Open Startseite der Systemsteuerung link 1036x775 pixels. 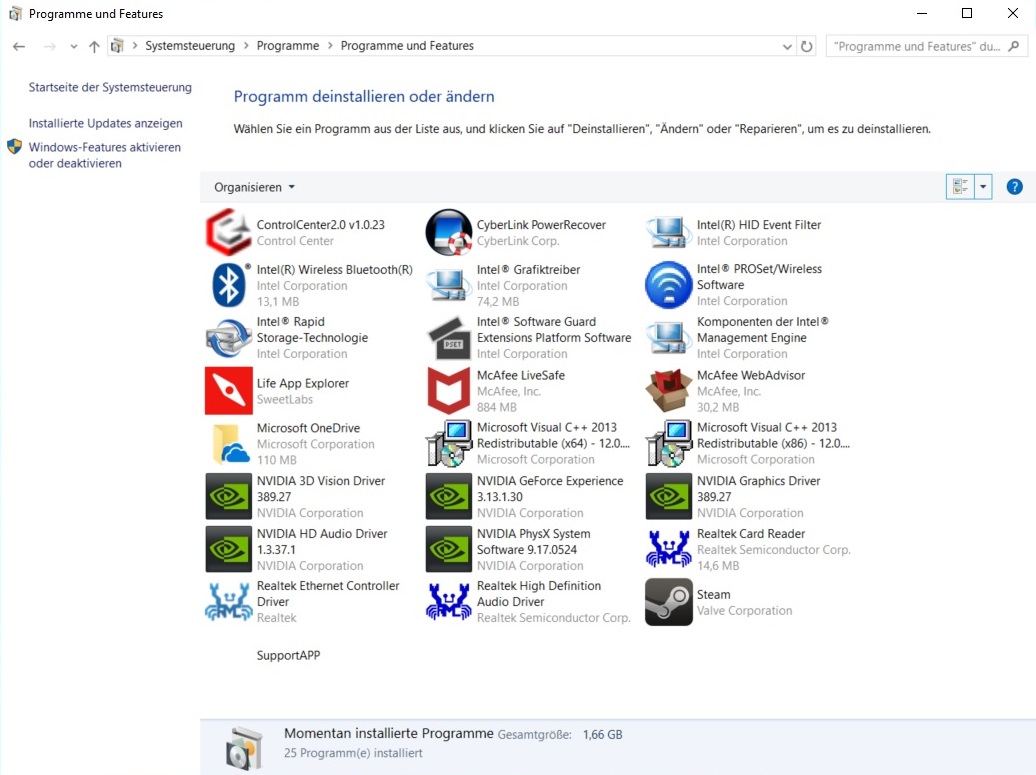click(x=110, y=87)
